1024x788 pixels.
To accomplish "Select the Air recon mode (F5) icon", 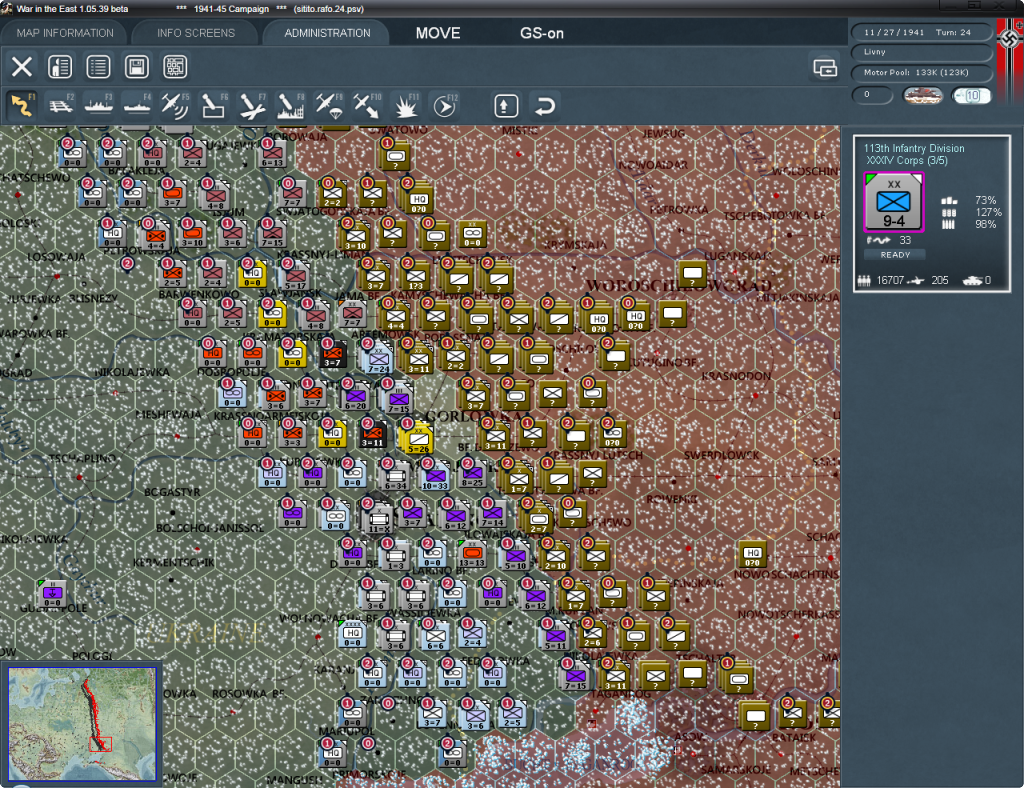I will tap(175, 105).
